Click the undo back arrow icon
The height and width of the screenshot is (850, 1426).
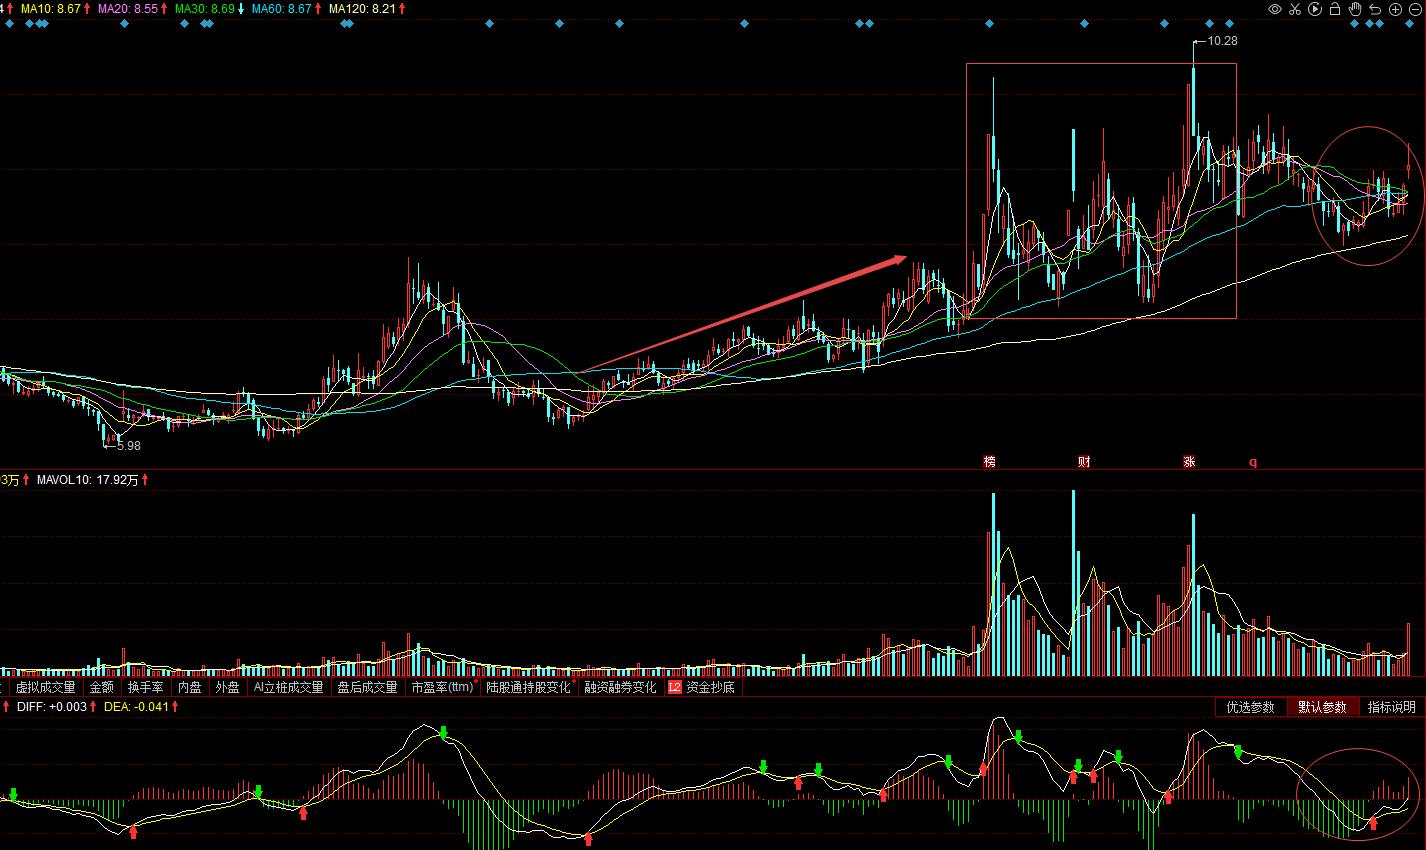tap(1376, 9)
